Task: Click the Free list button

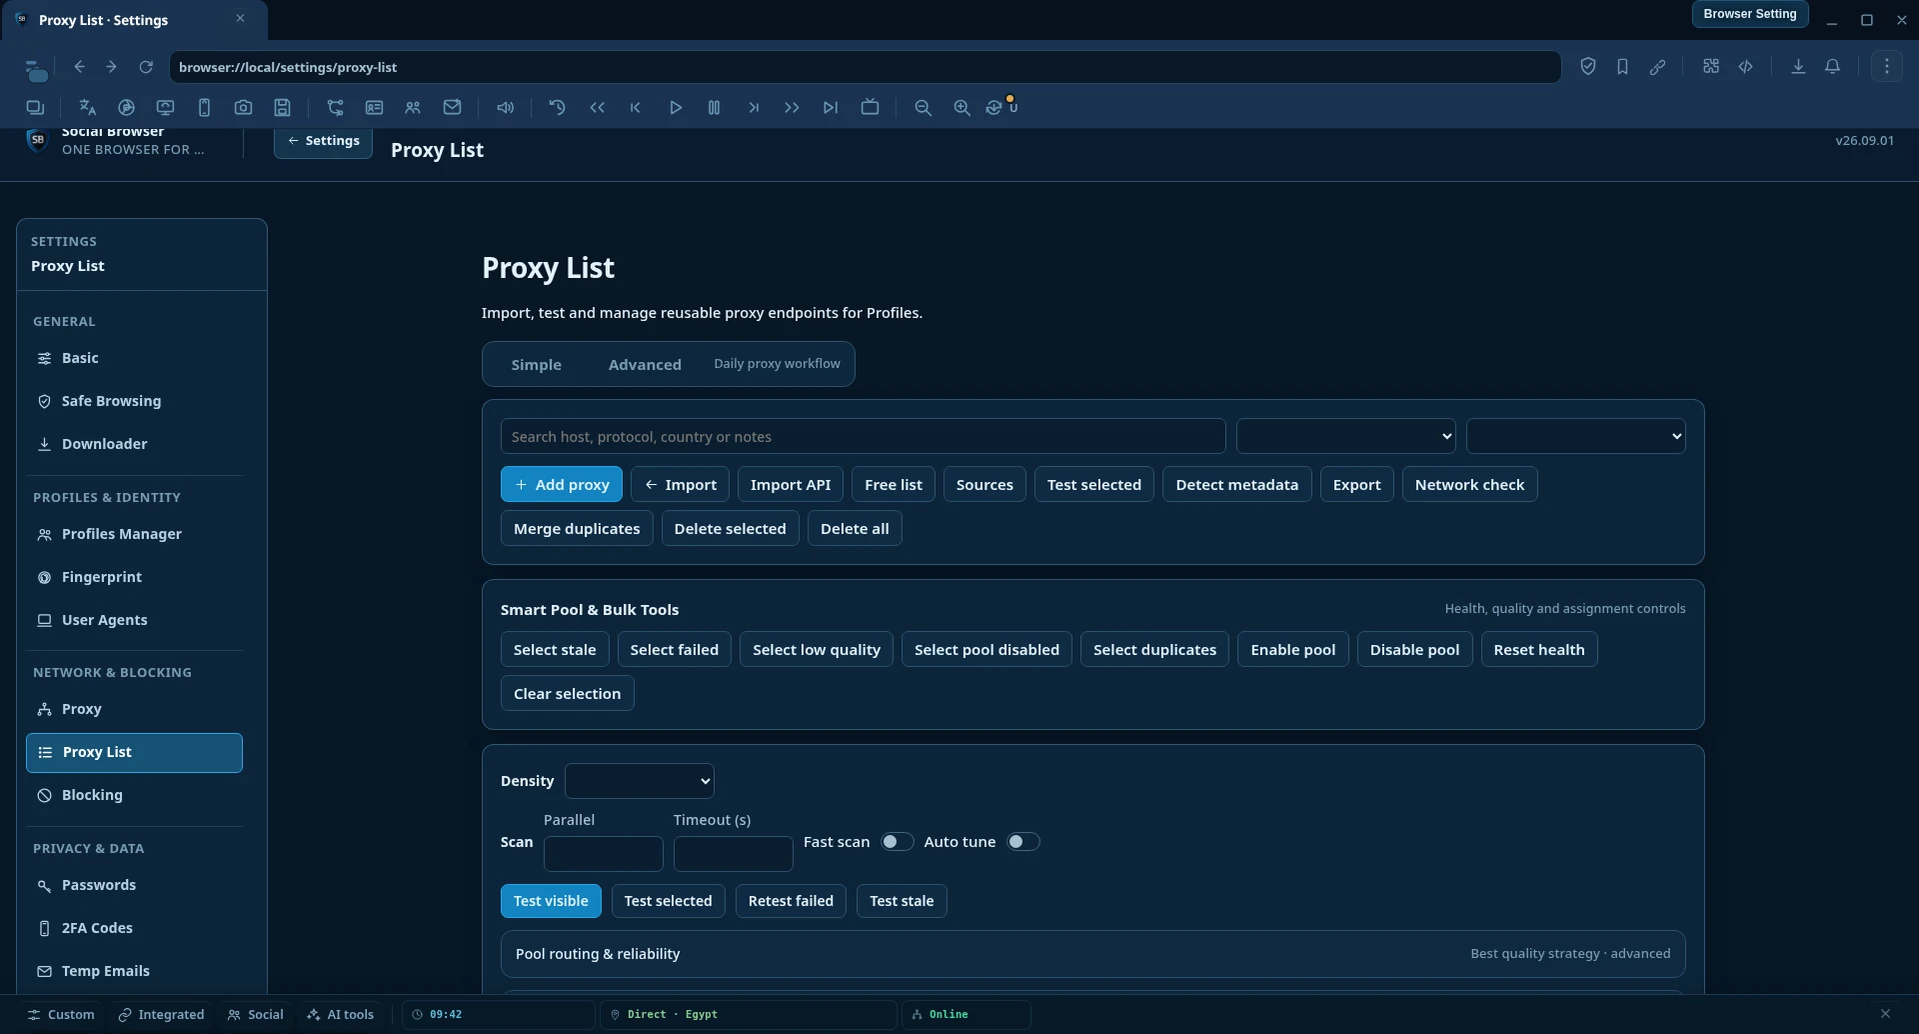Action: click(x=893, y=484)
